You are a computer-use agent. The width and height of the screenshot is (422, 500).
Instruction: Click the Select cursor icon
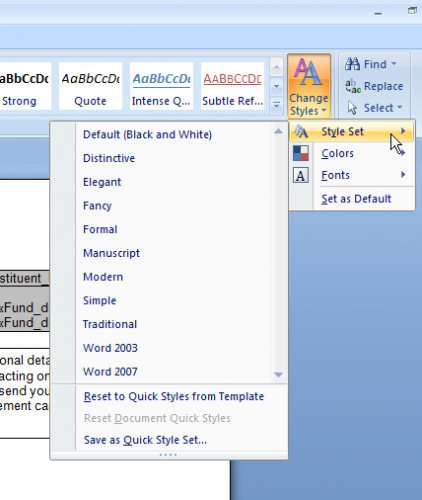352,108
